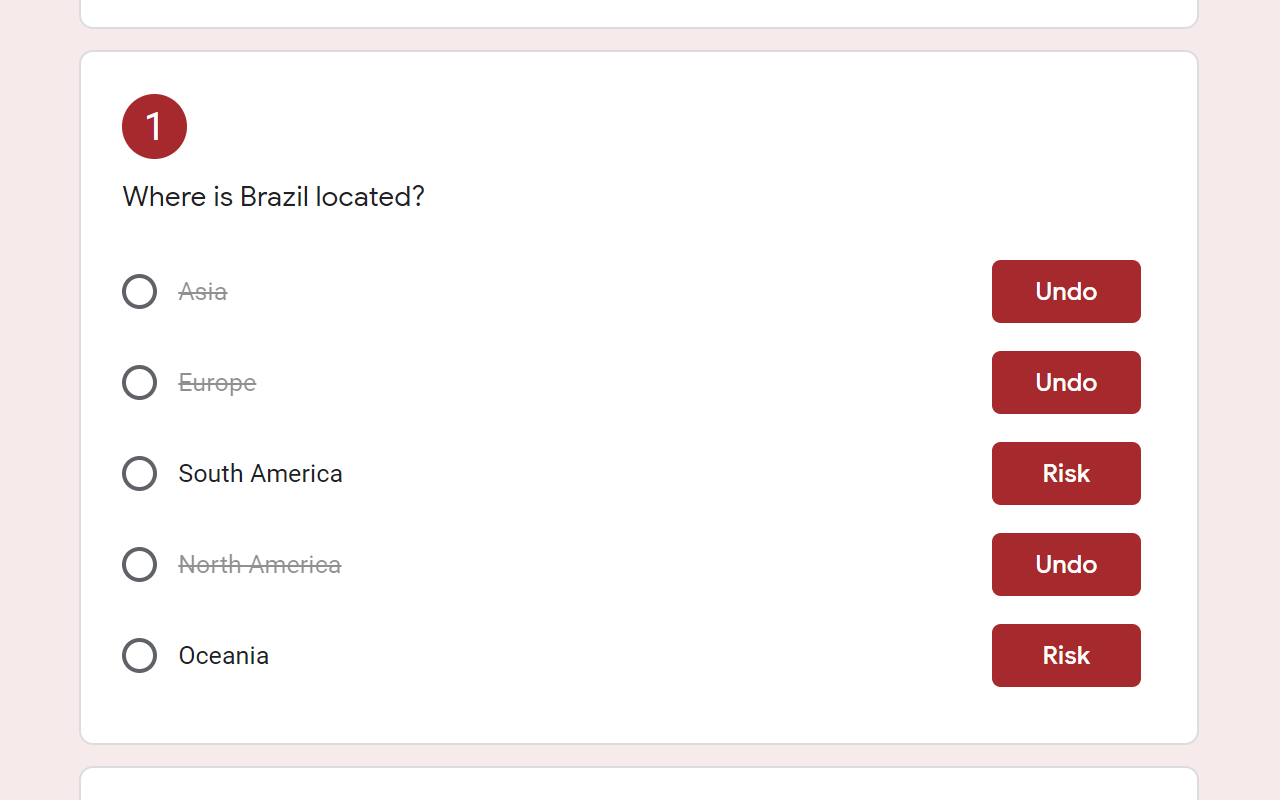Undo the crossed-out North America option
This screenshot has width=1280, height=800.
tap(1066, 565)
